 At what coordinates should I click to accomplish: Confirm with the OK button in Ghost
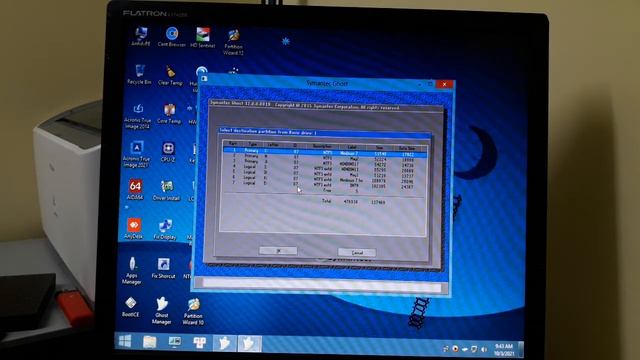pos(278,250)
